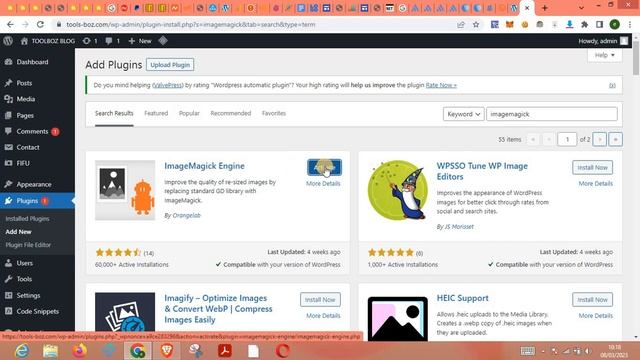640x360 pixels.
Task: Install WPSSO Tune WP Image Editors
Action: [x=592, y=167]
